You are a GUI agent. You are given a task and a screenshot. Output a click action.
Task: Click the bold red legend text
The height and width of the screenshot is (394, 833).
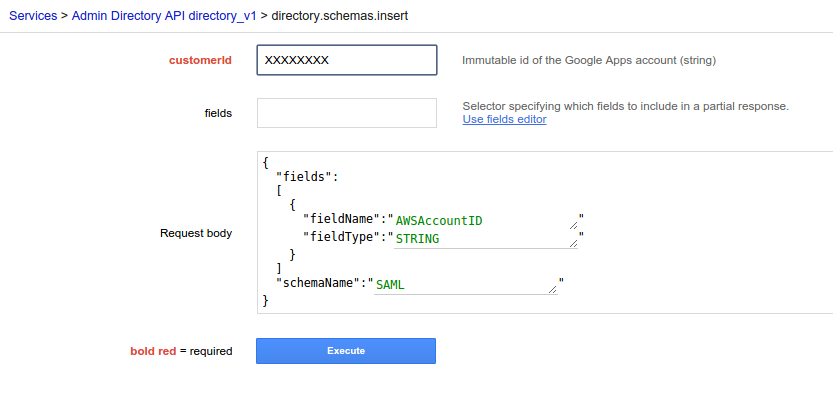pos(153,351)
